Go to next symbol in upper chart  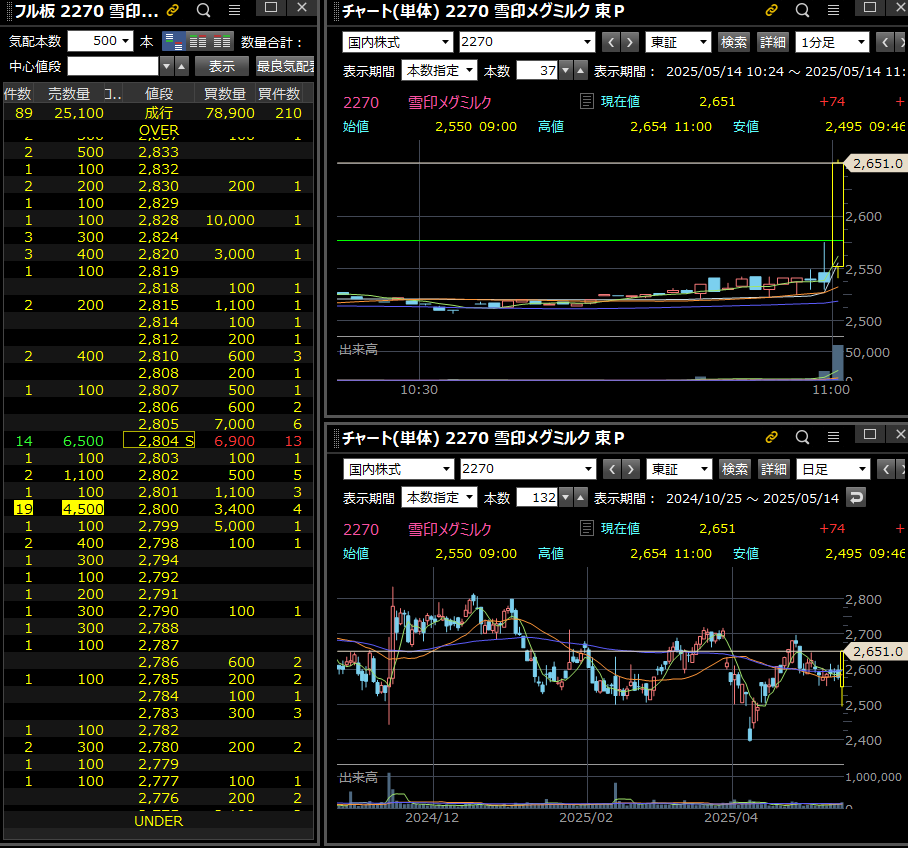coord(630,42)
